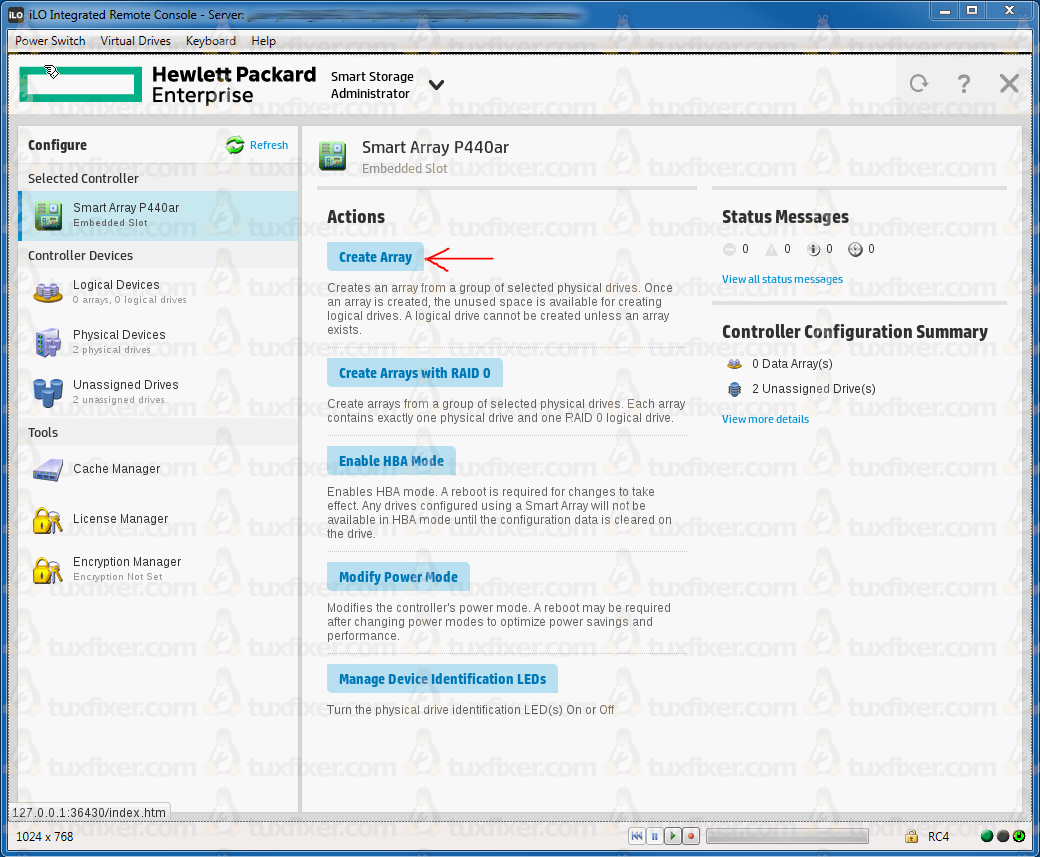
Task: Expand the Smart Storage Administrator dropdown arrow
Action: tap(436, 85)
